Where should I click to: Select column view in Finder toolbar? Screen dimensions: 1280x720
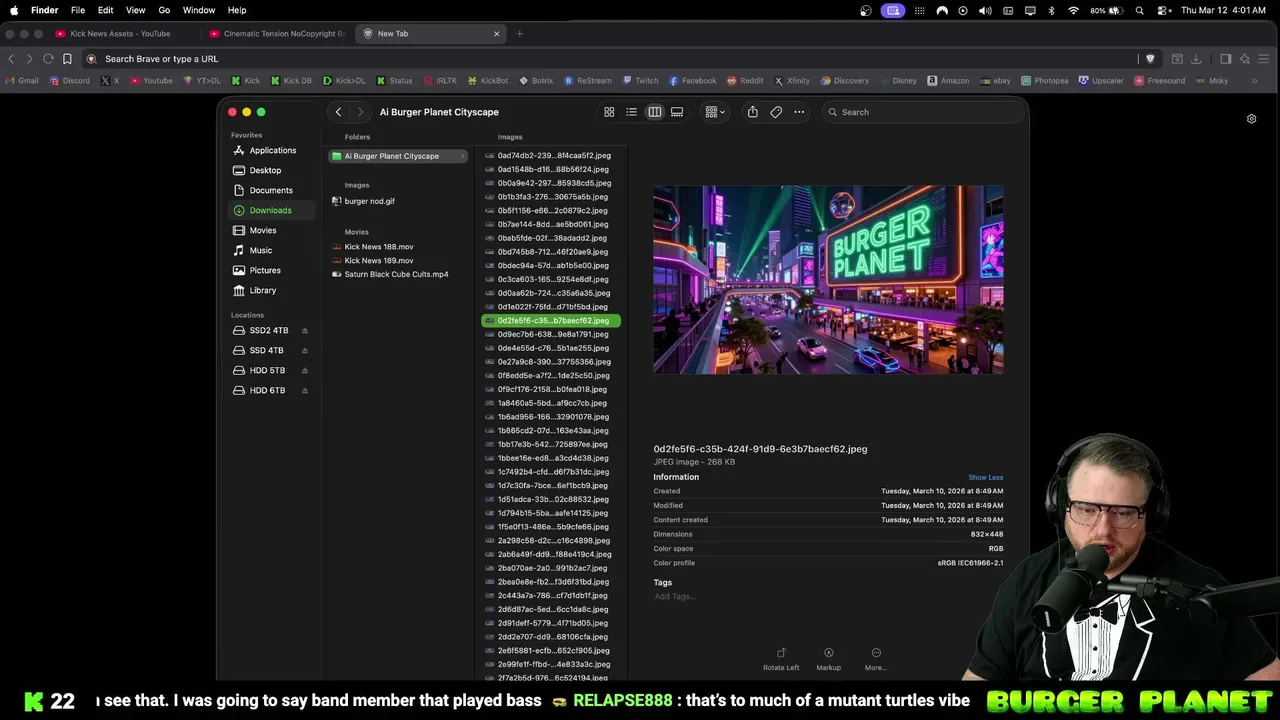[654, 112]
